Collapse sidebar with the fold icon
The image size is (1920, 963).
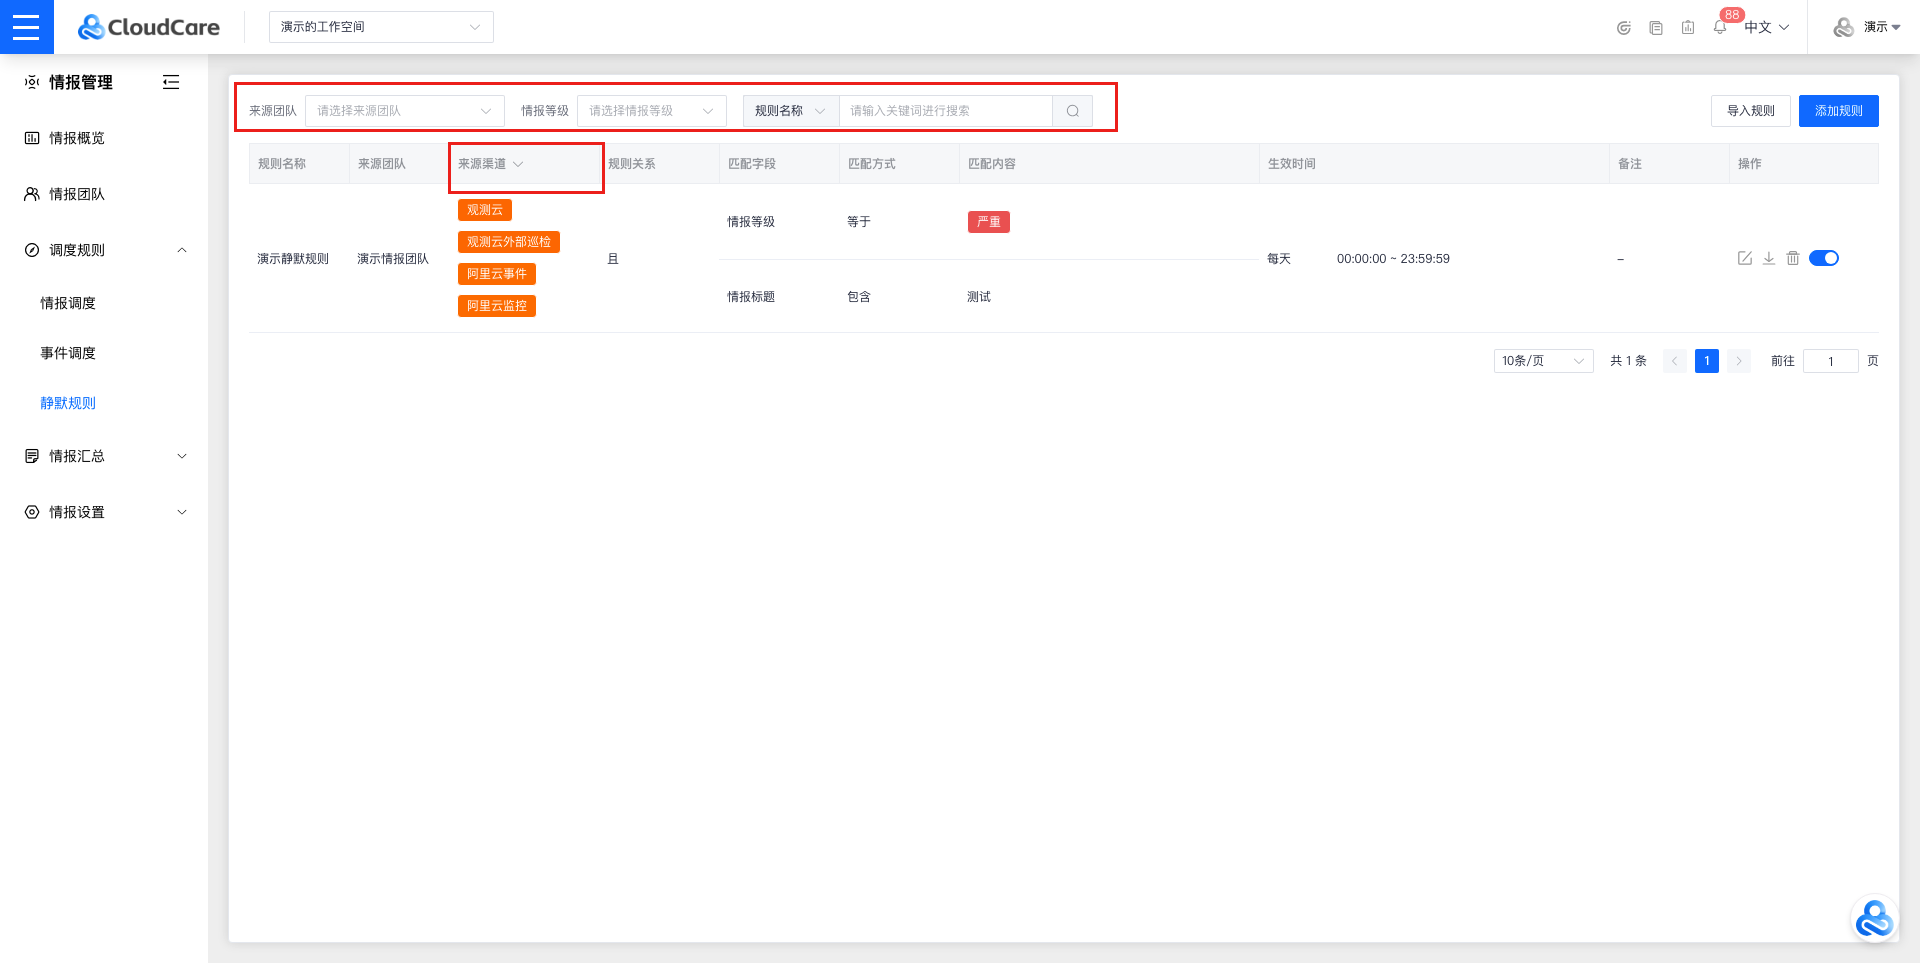pyautogui.click(x=171, y=82)
